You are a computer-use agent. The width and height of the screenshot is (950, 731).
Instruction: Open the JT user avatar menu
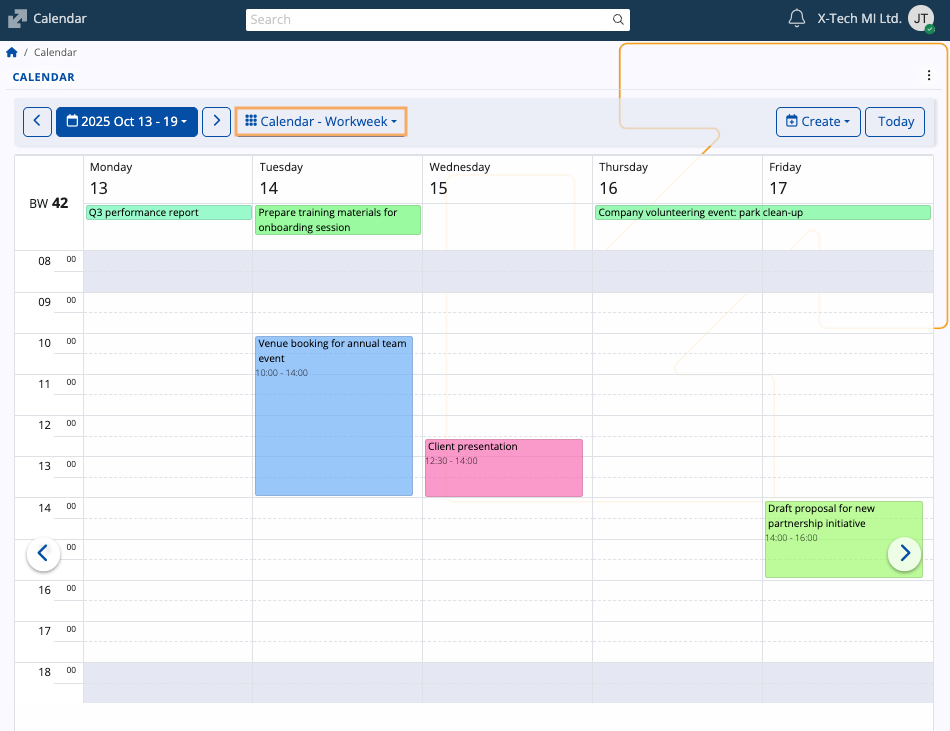click(x=921, y=19)
